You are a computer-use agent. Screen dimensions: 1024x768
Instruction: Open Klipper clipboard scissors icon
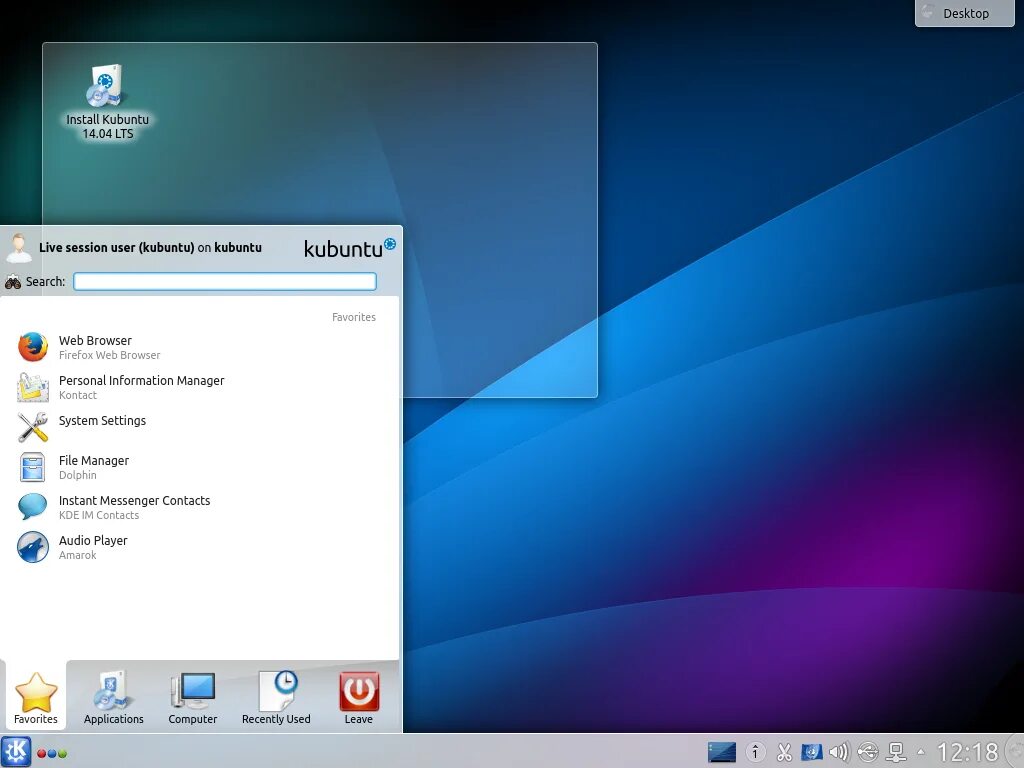(784, 752)
